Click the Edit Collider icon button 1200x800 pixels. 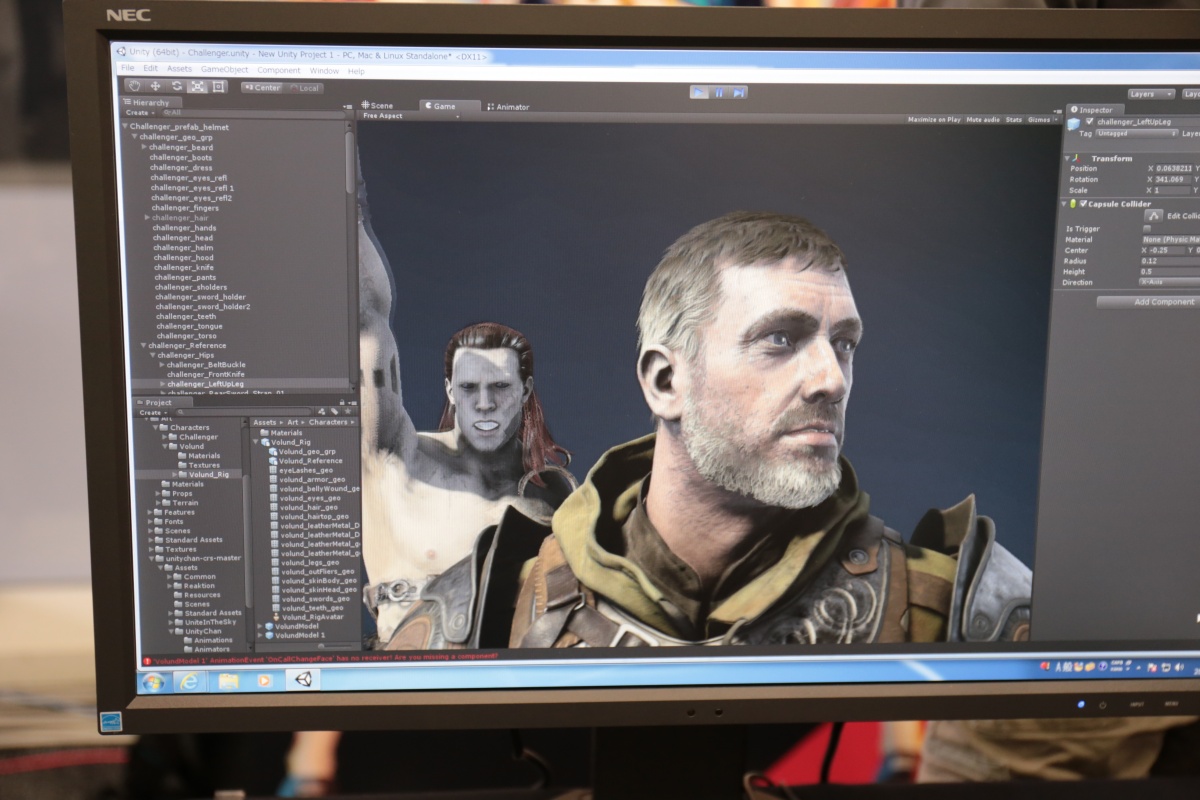coord(1153,215)
